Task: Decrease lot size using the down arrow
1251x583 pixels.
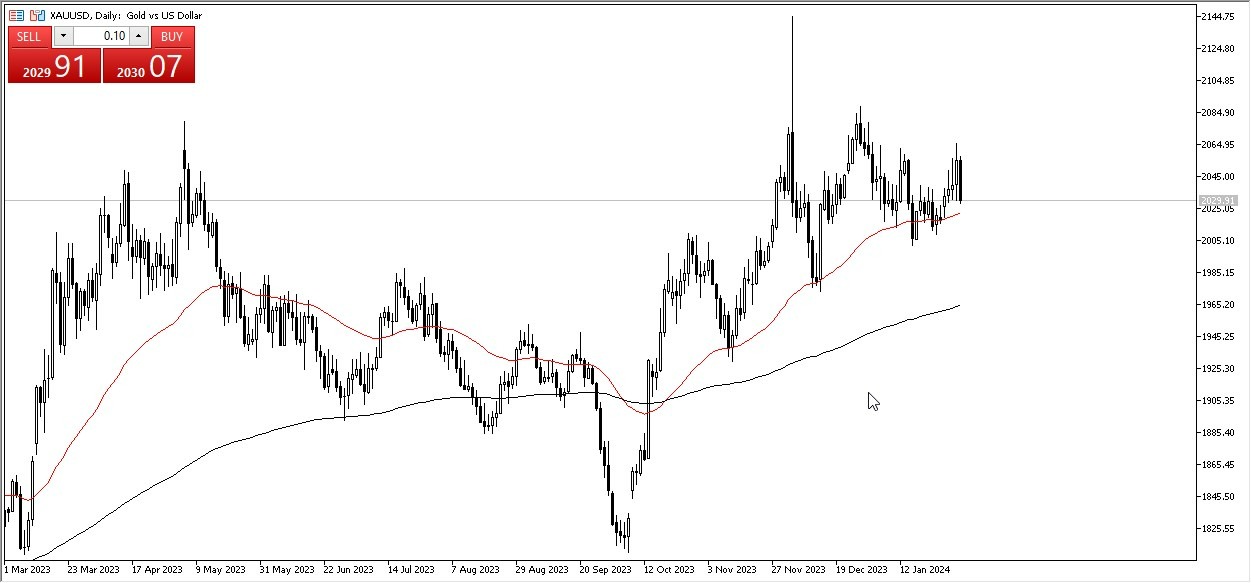Action: coord(64,36)
